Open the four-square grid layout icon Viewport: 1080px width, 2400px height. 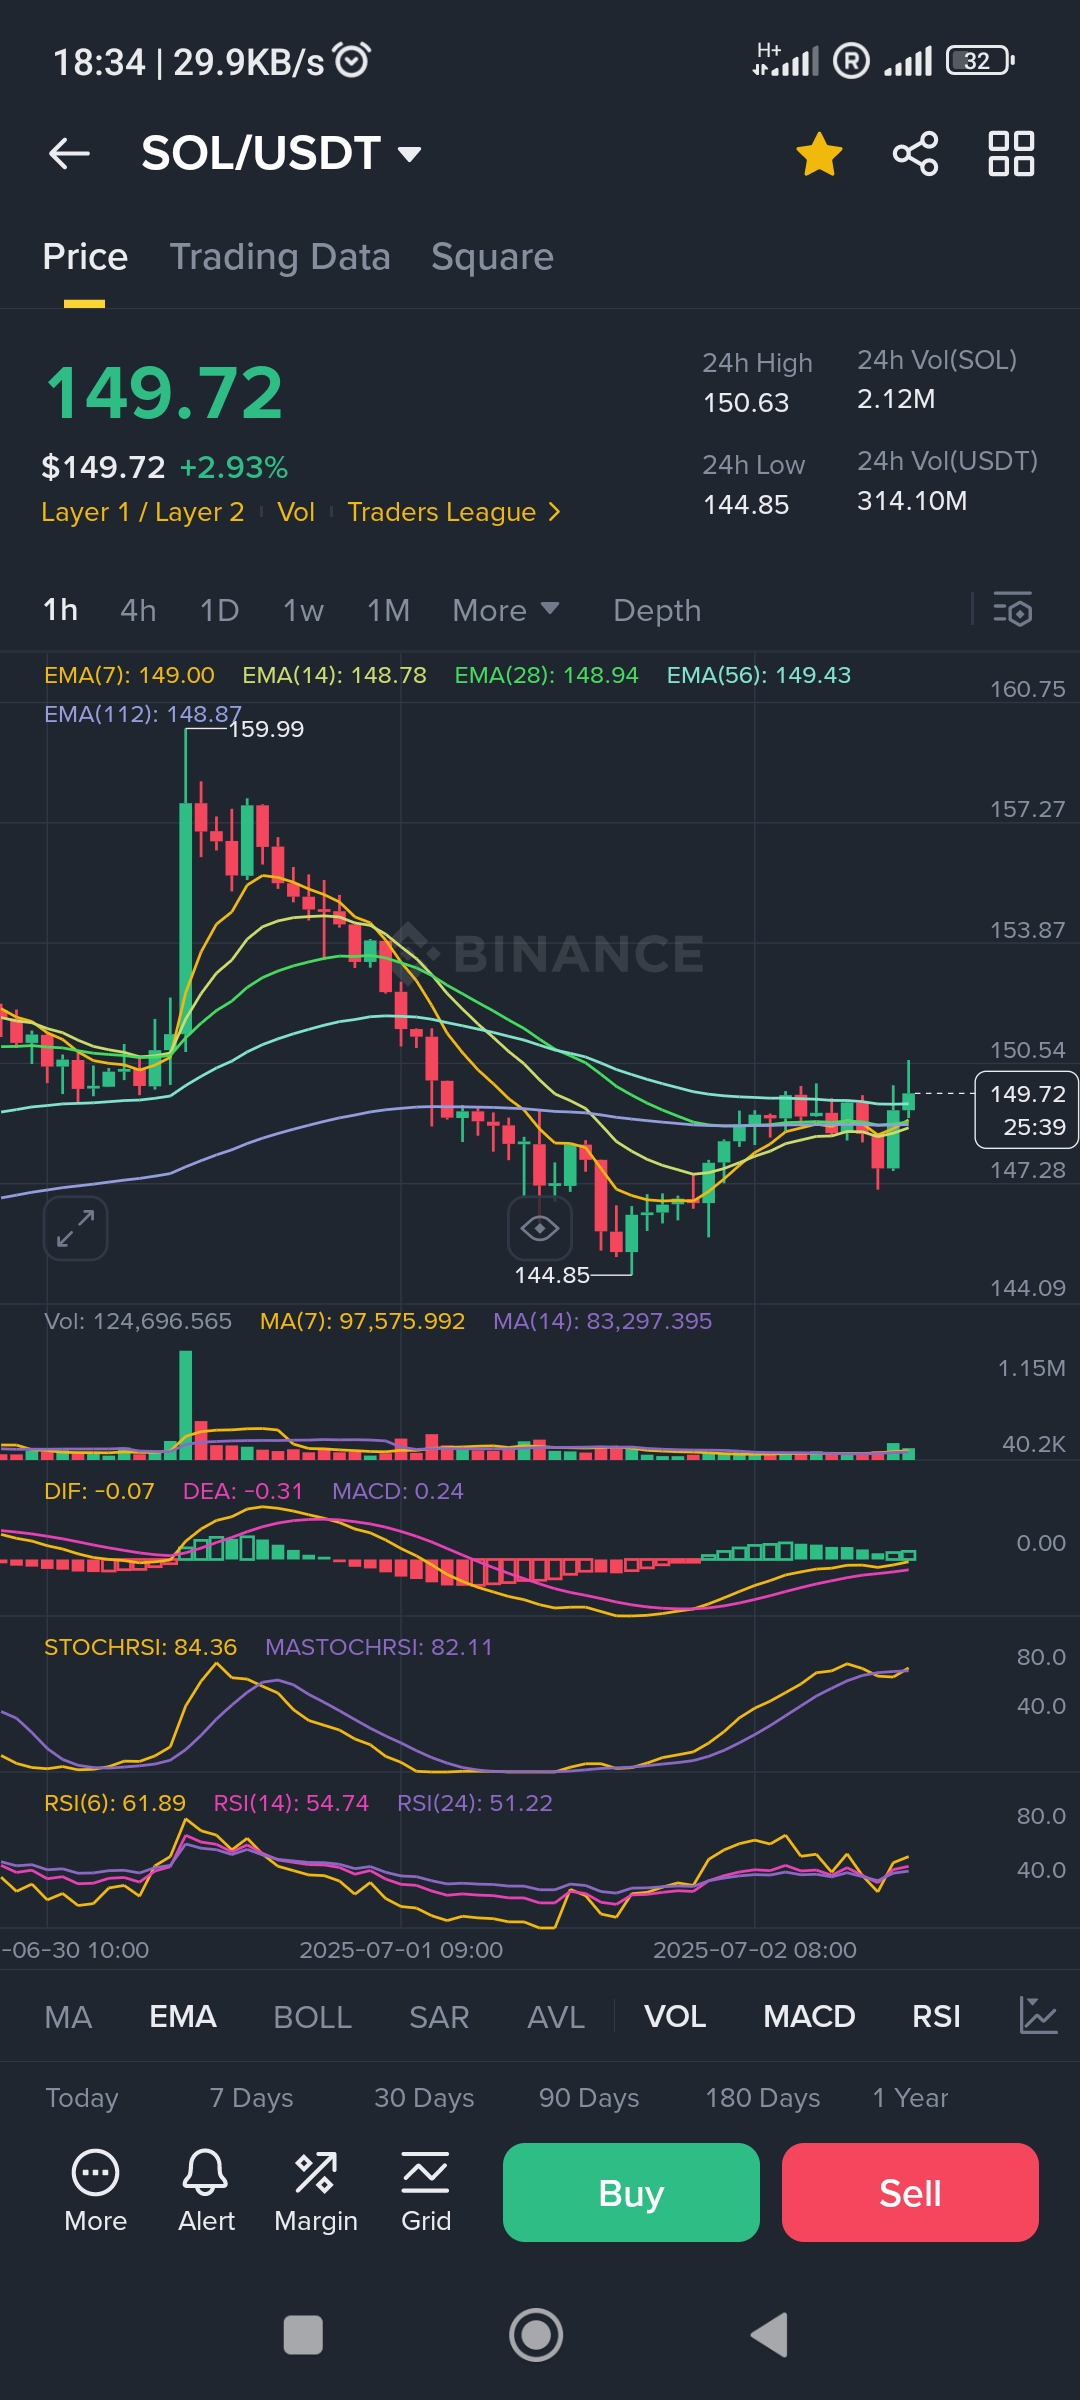coord(1011,154)
